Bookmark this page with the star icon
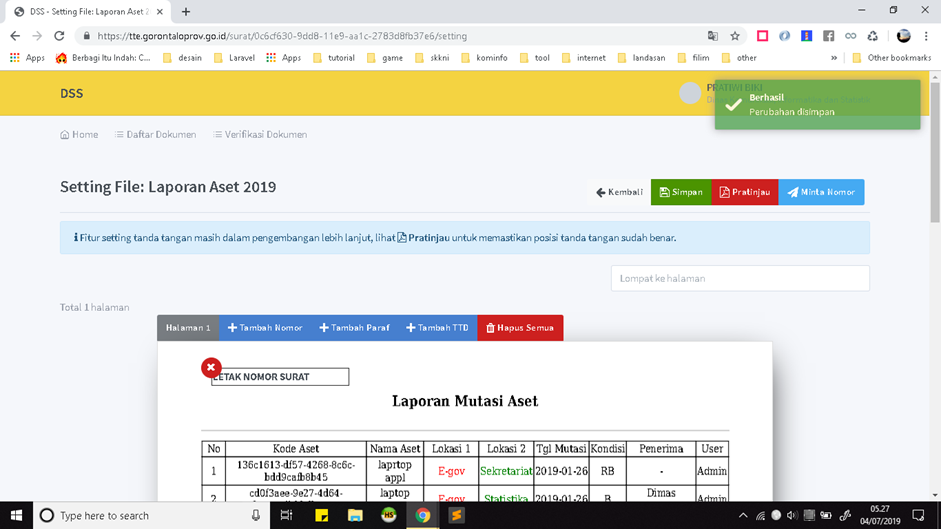The image size is (941, 529). tap(735, 36)
